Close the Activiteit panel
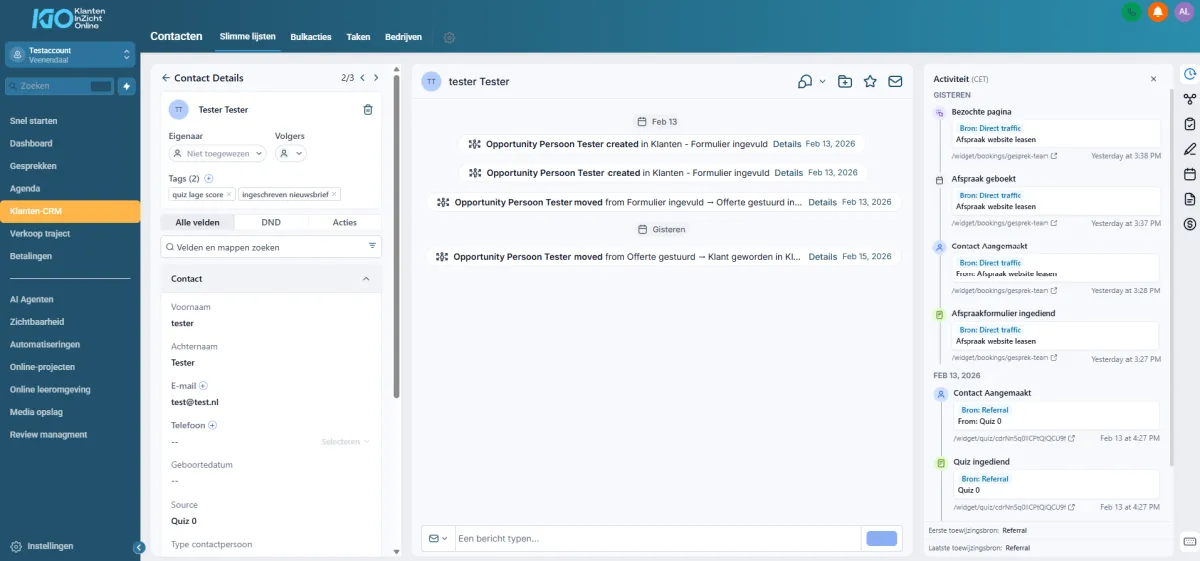 coord(1153,78)
